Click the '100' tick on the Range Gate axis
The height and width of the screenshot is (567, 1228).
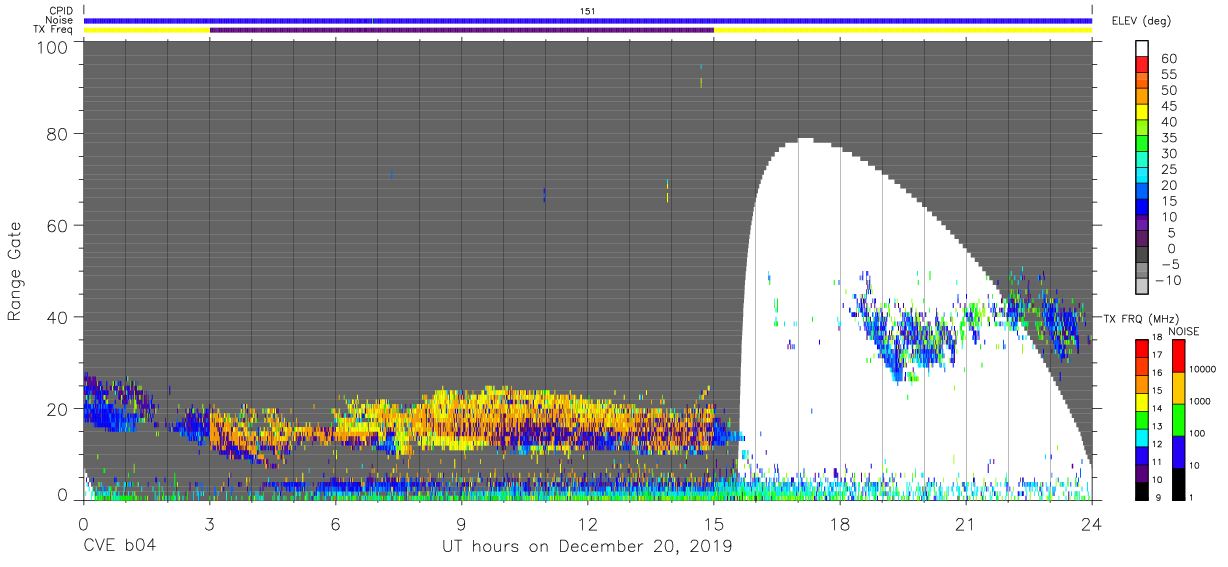click(x=54, y=46)
